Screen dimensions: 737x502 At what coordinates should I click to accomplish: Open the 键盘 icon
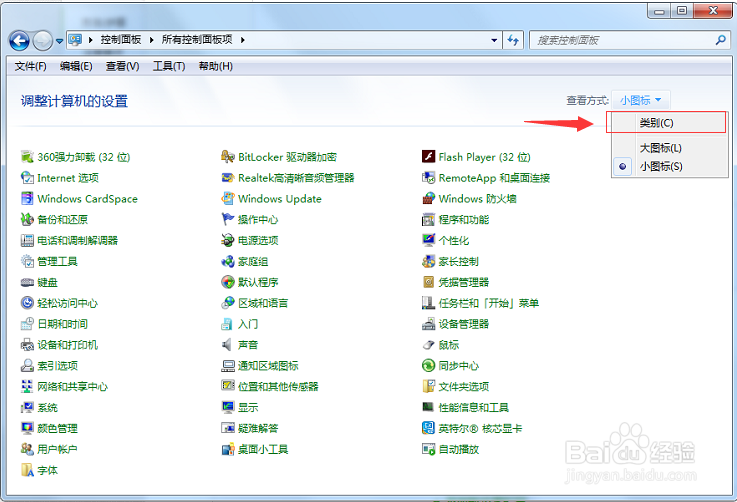pos(27,282)
